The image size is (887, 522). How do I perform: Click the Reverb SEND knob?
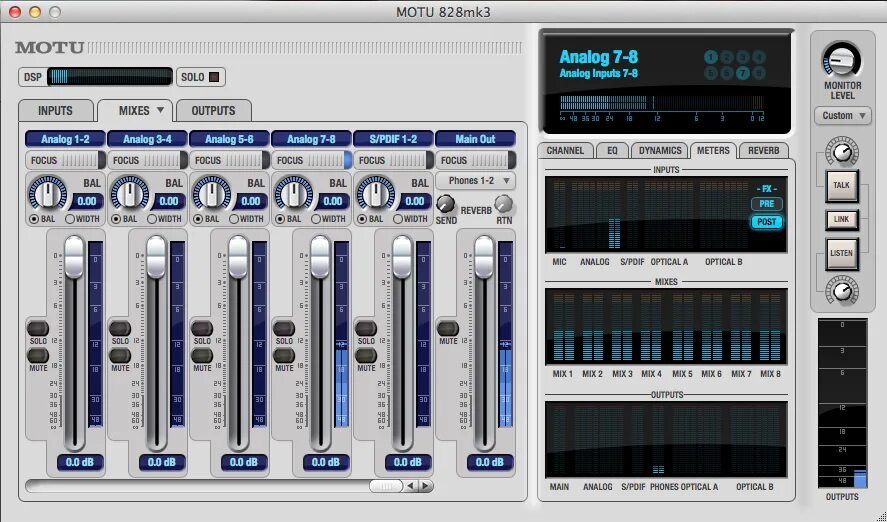click(446, 204)
